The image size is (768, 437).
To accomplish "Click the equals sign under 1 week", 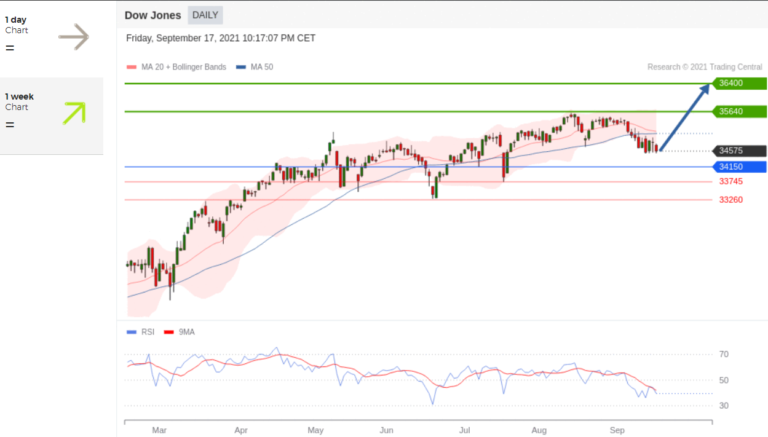I will (x=10, y=125).
